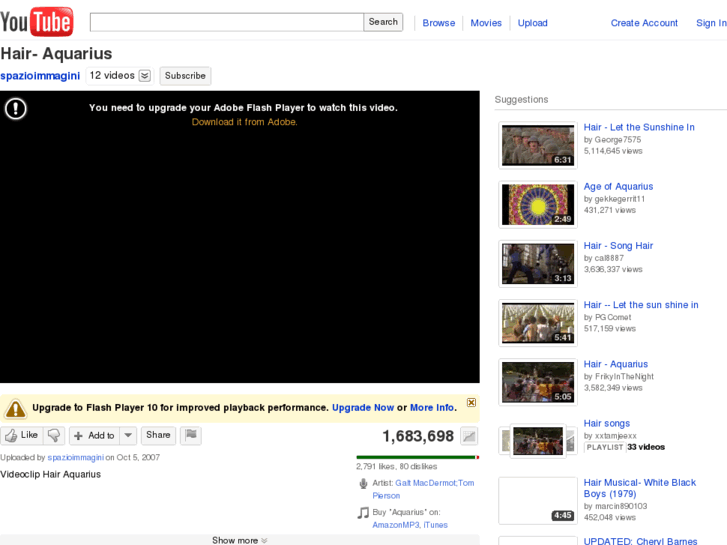The image size is (727, 545).
Task: Like the video with thumbs up
Action: point(21,435)
